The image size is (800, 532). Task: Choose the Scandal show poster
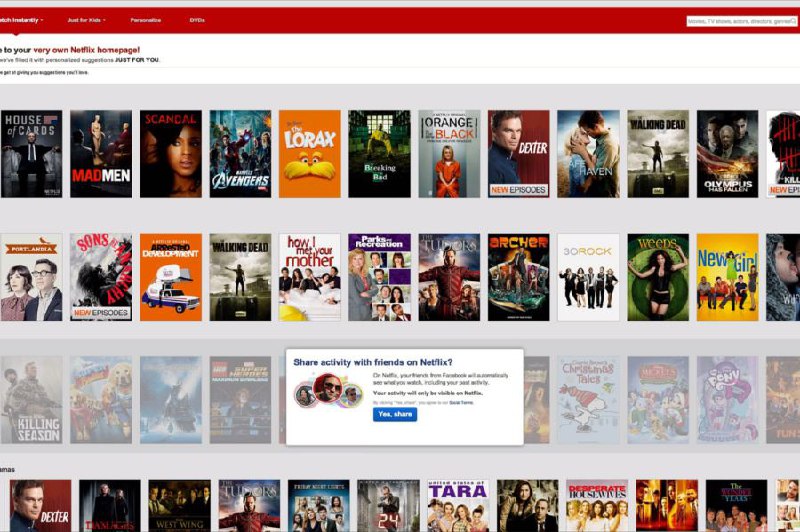[x=171, y=153]
